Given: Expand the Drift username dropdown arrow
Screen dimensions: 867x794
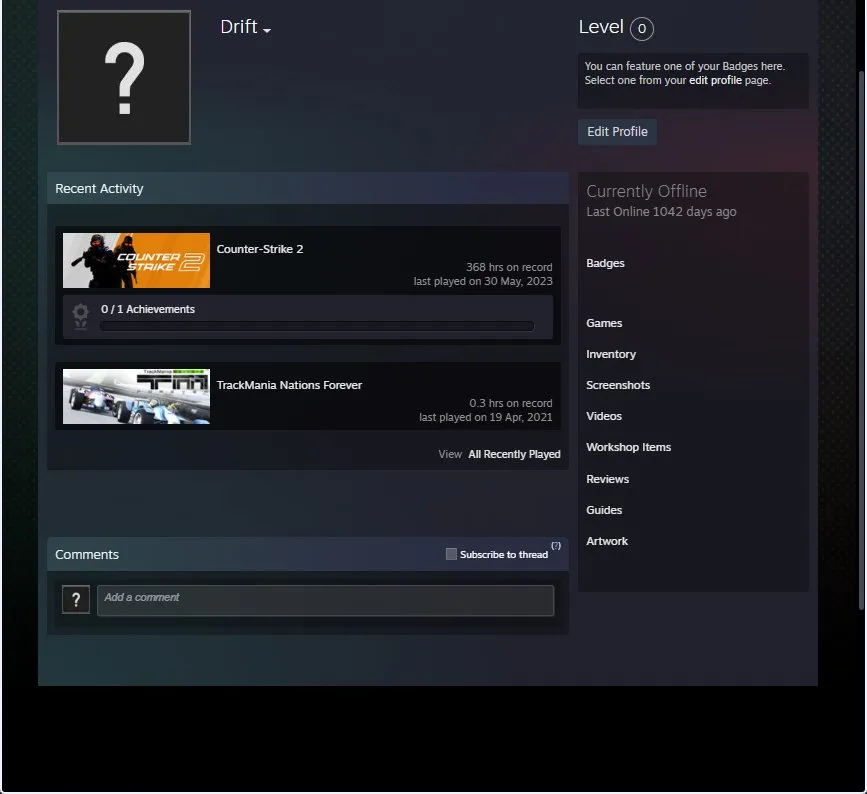Looking at the screenshot, I should 267,31.
